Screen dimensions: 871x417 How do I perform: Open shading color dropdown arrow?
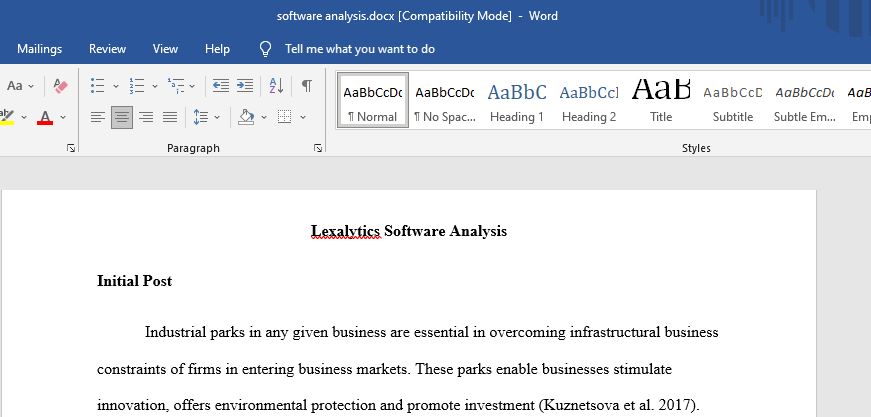(x=264, y=117)
